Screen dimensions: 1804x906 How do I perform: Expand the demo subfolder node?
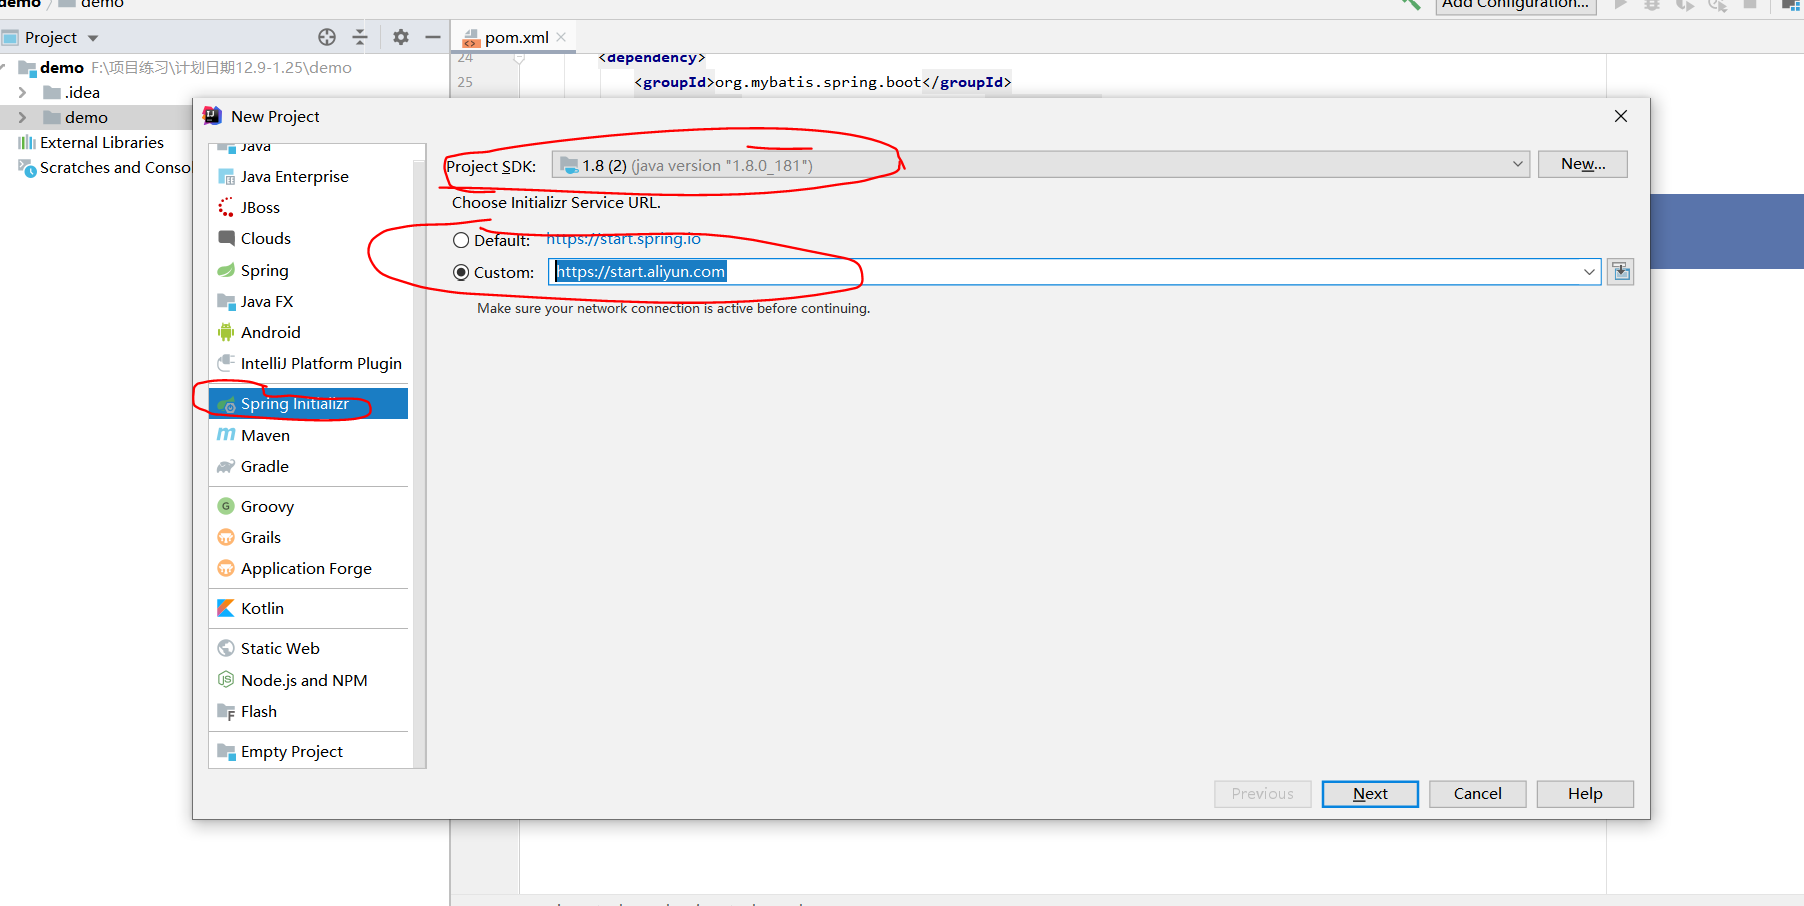22,117
